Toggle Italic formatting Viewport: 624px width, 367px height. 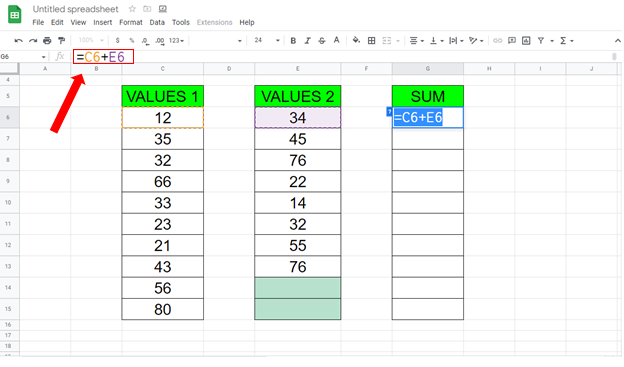pyautogui.click(x=307, y=41)
